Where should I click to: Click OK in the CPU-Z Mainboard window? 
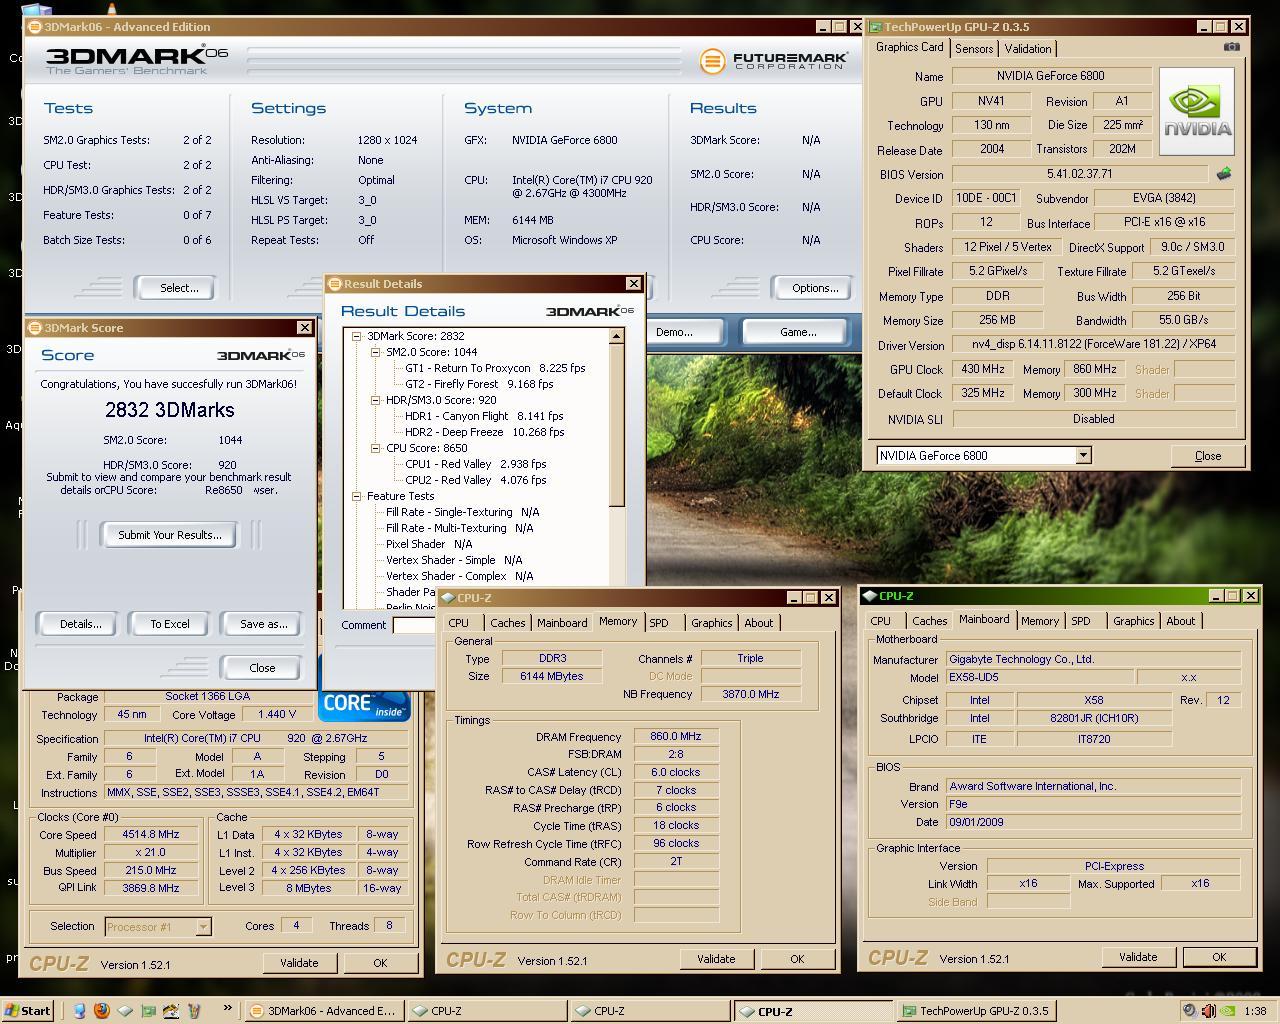click(x=1219, y=957)
